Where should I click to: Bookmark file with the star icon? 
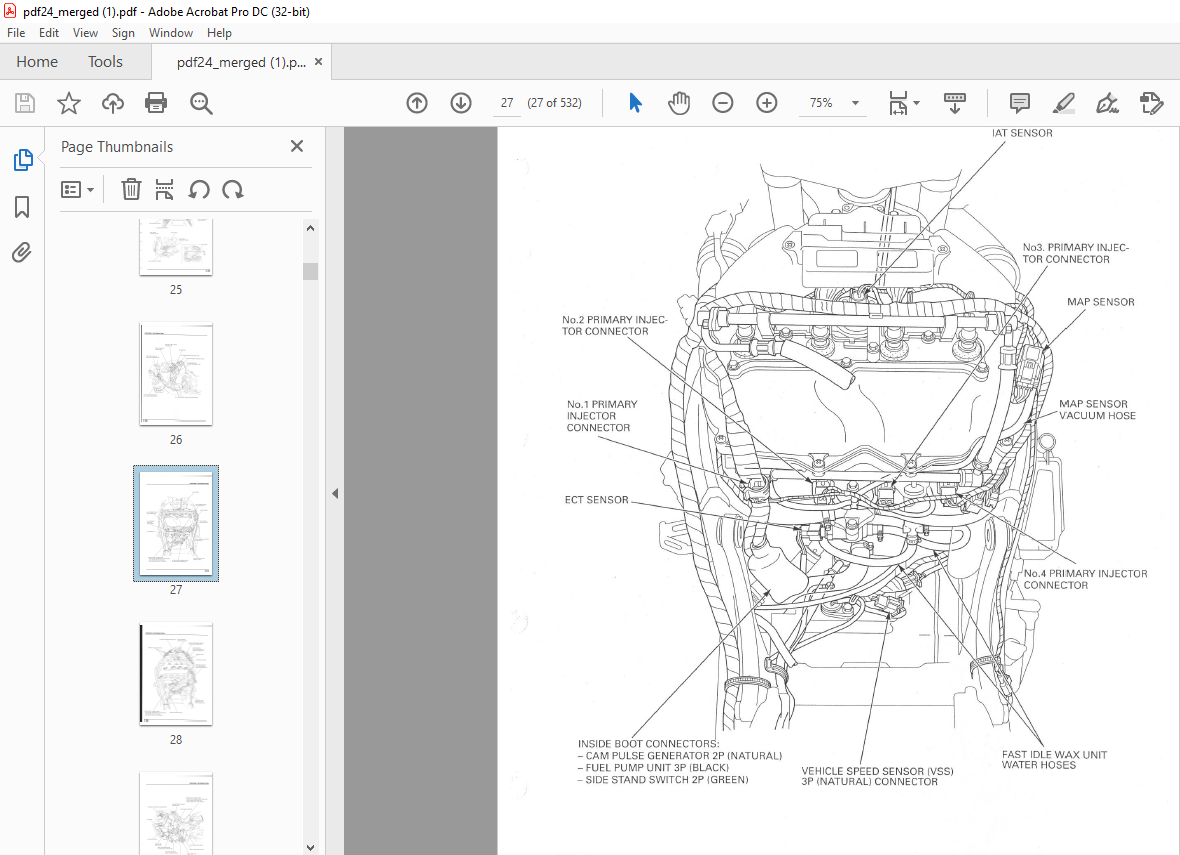click(68, 103)
